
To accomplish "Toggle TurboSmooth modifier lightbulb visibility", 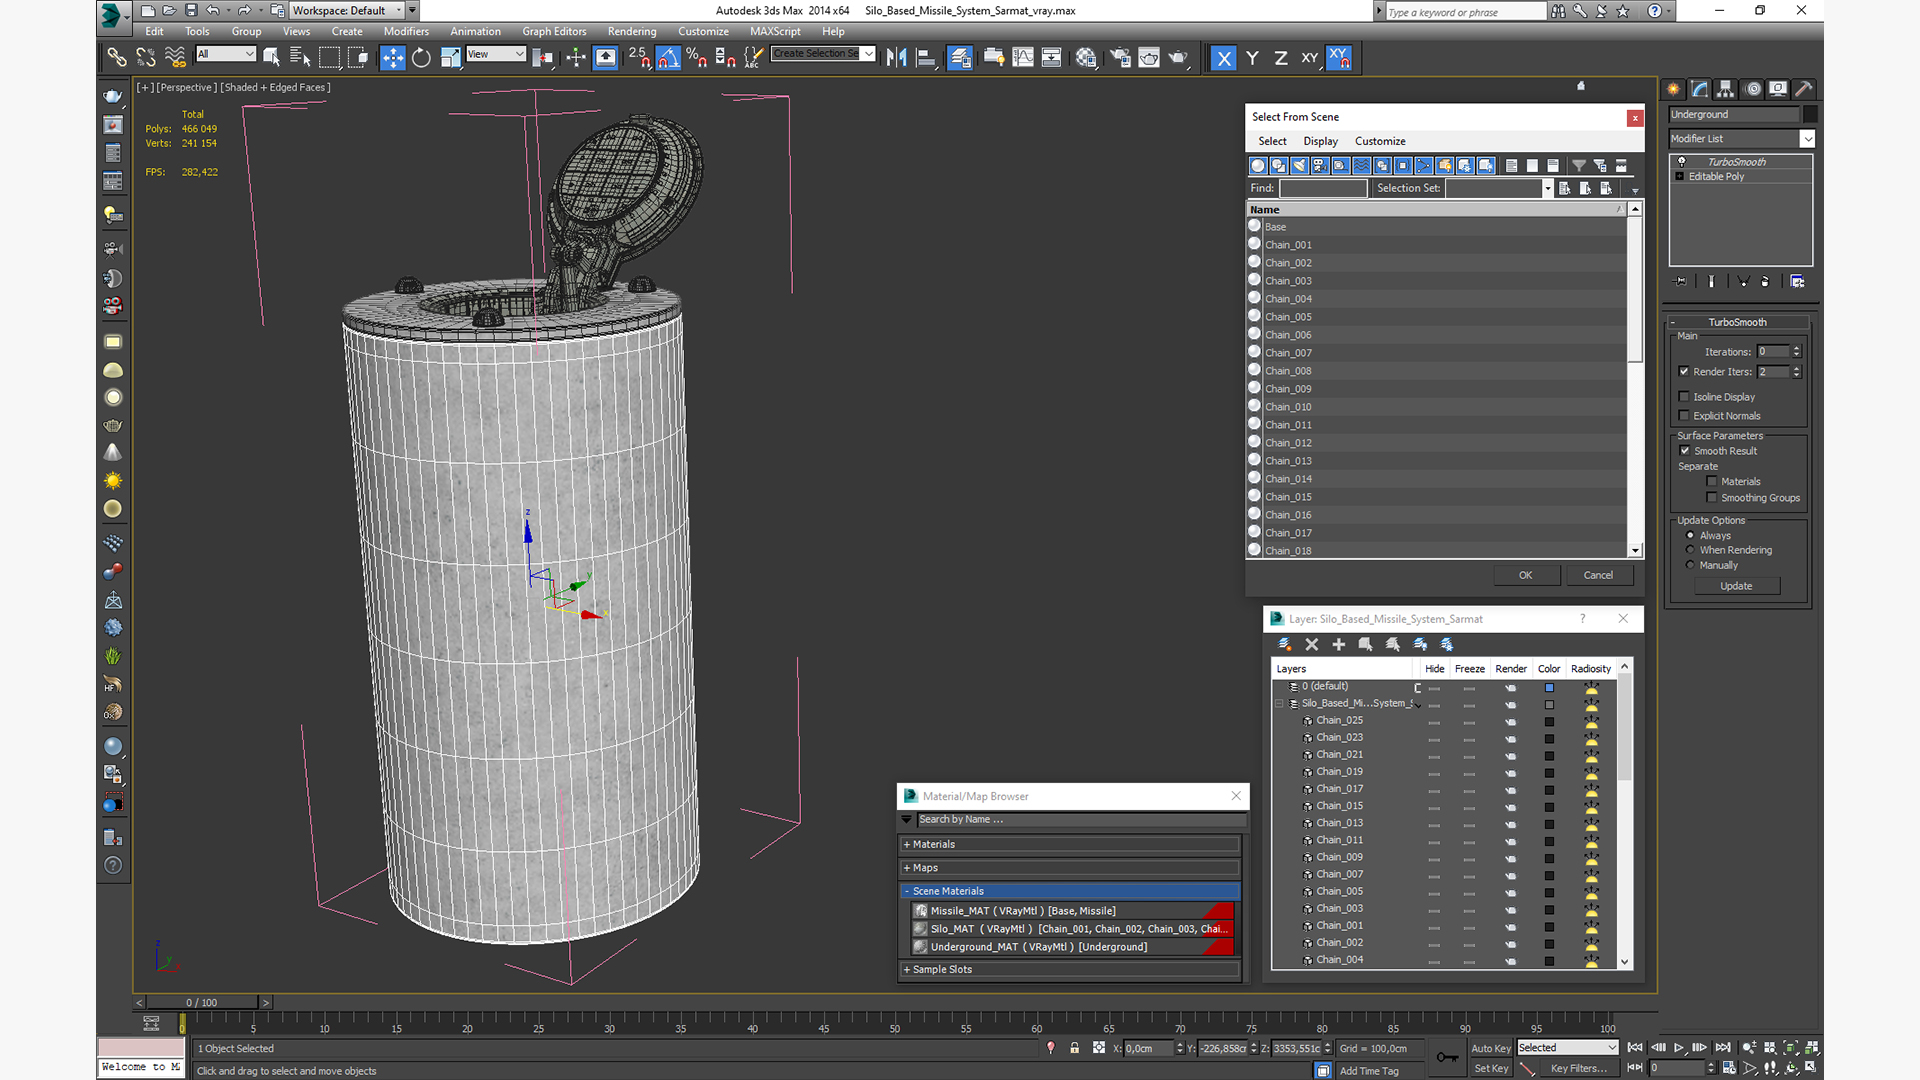I will pos(1681,162).
